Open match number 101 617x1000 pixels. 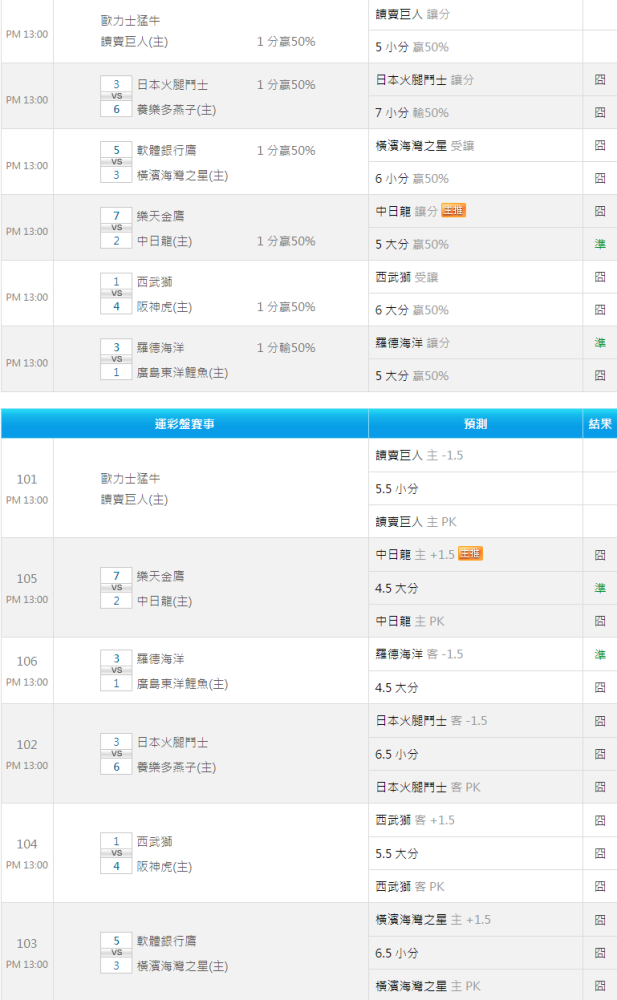27,479
